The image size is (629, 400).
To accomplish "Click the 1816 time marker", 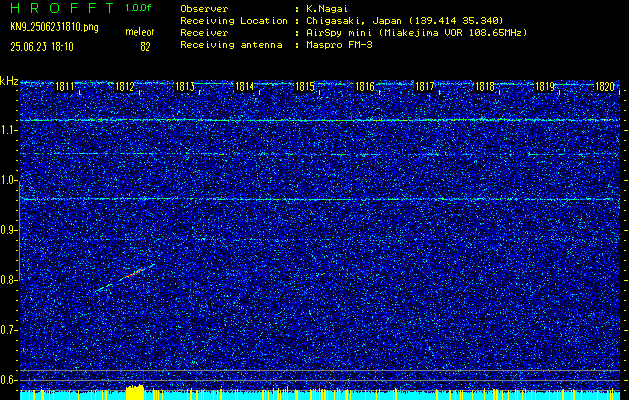I will 365,86.
